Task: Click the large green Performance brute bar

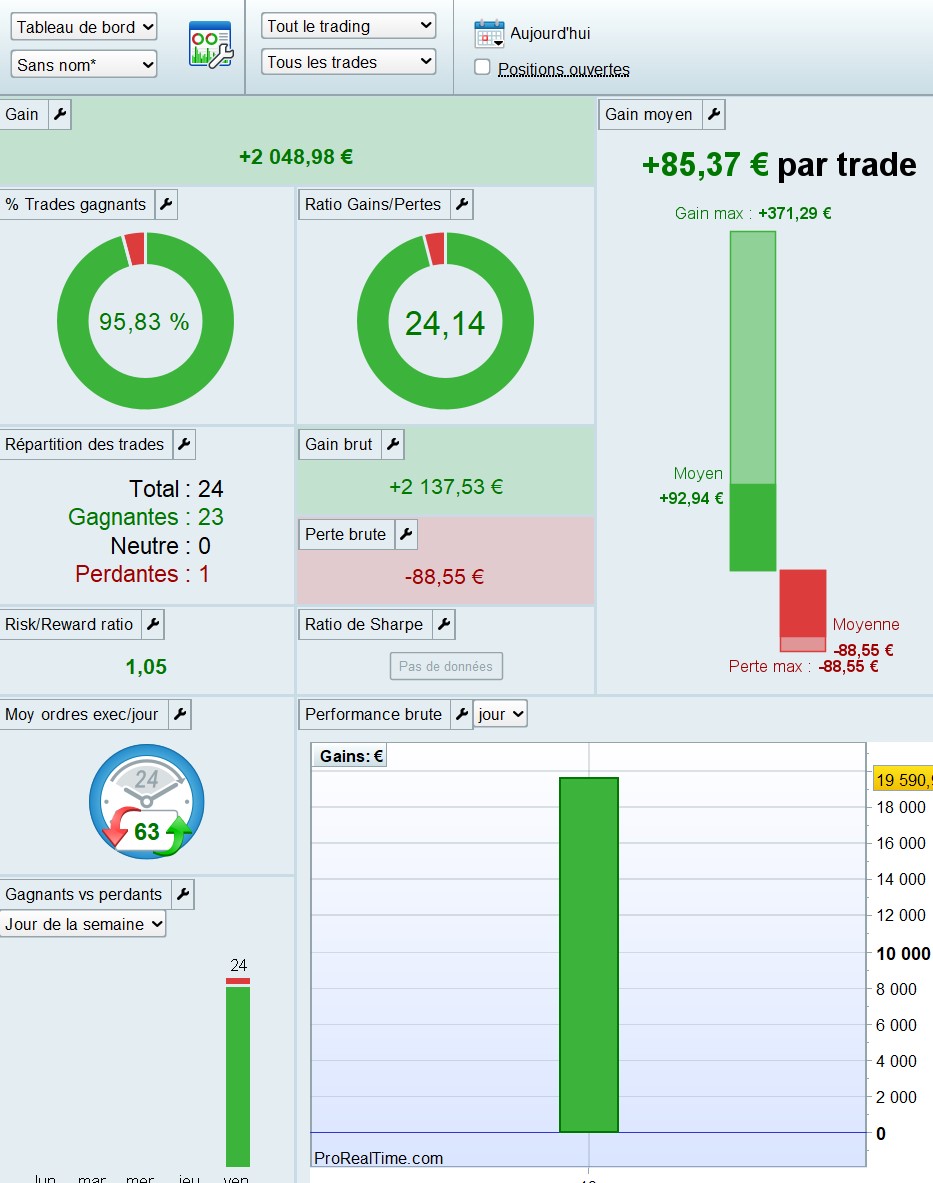Action: pos(589,954)
